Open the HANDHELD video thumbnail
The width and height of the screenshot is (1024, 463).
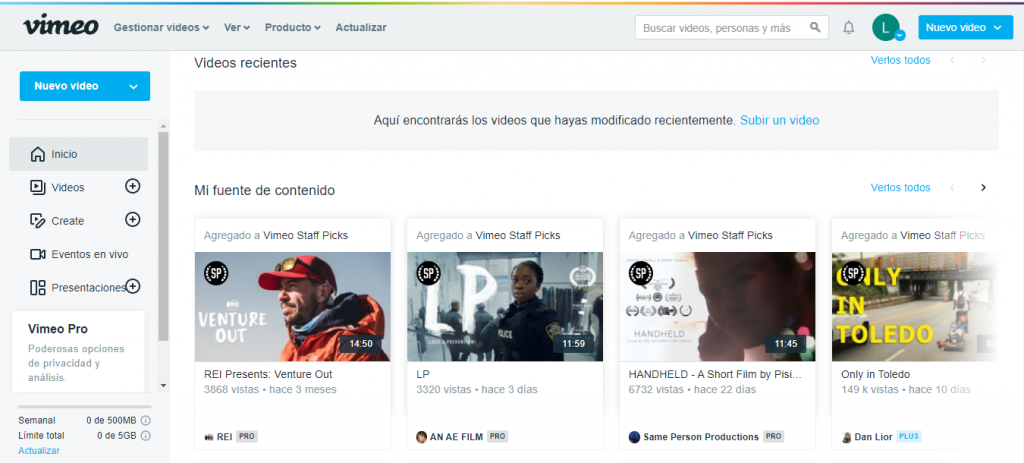(x=717, y=306)
